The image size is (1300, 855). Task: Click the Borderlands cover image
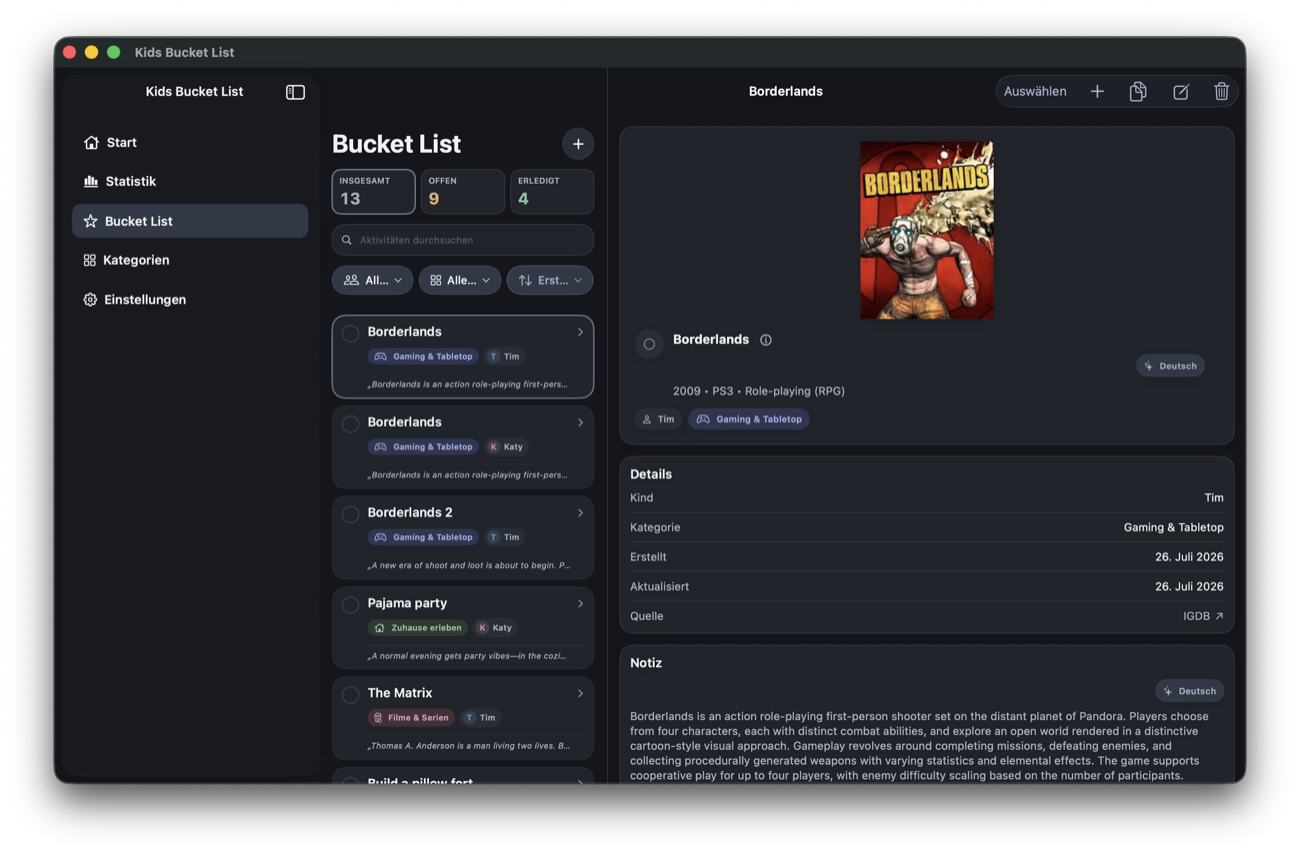click(x=927, y=230)
